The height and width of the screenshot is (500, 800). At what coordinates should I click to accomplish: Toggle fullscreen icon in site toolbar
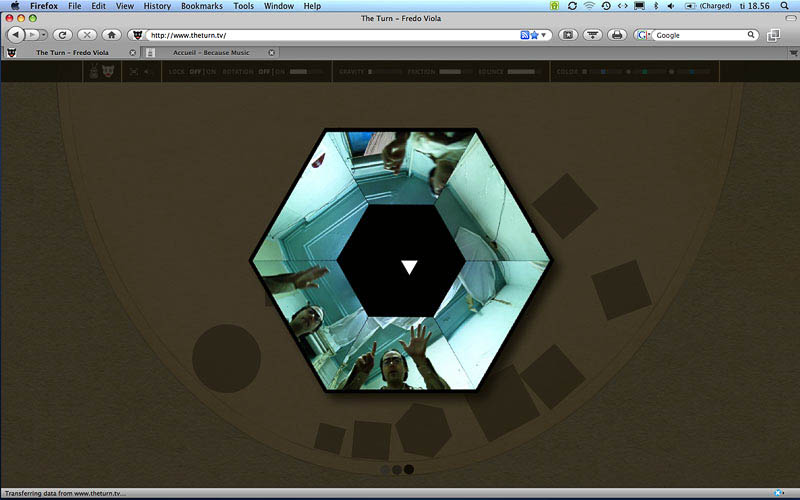click(x=134, y=71)
